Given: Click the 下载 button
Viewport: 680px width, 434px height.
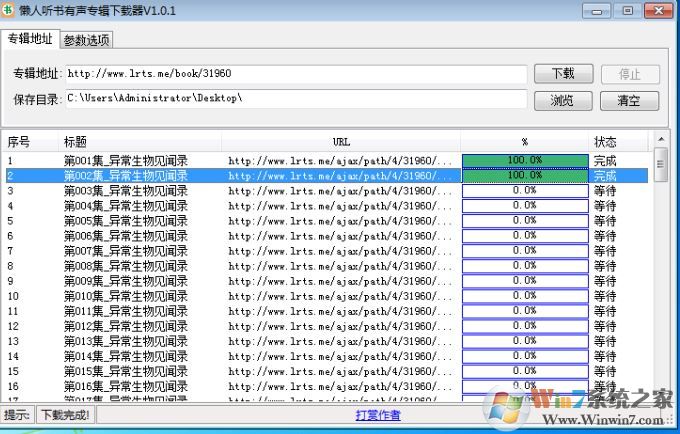Looking at the screenshot, I should 562,74.
